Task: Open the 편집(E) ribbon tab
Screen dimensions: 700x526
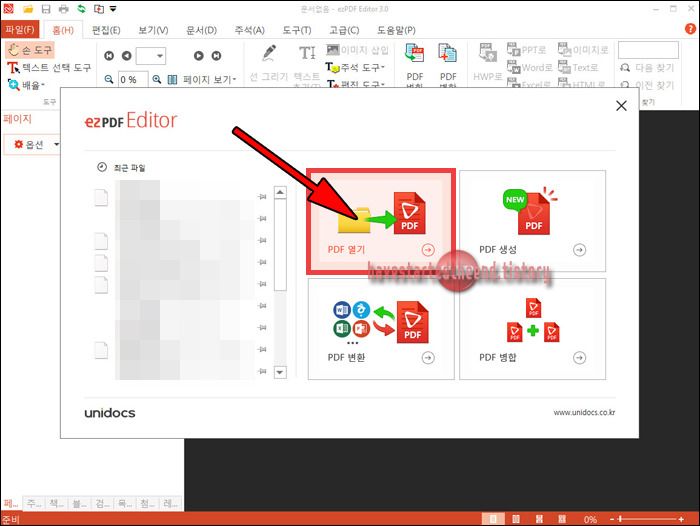Action: coord(106,30)
